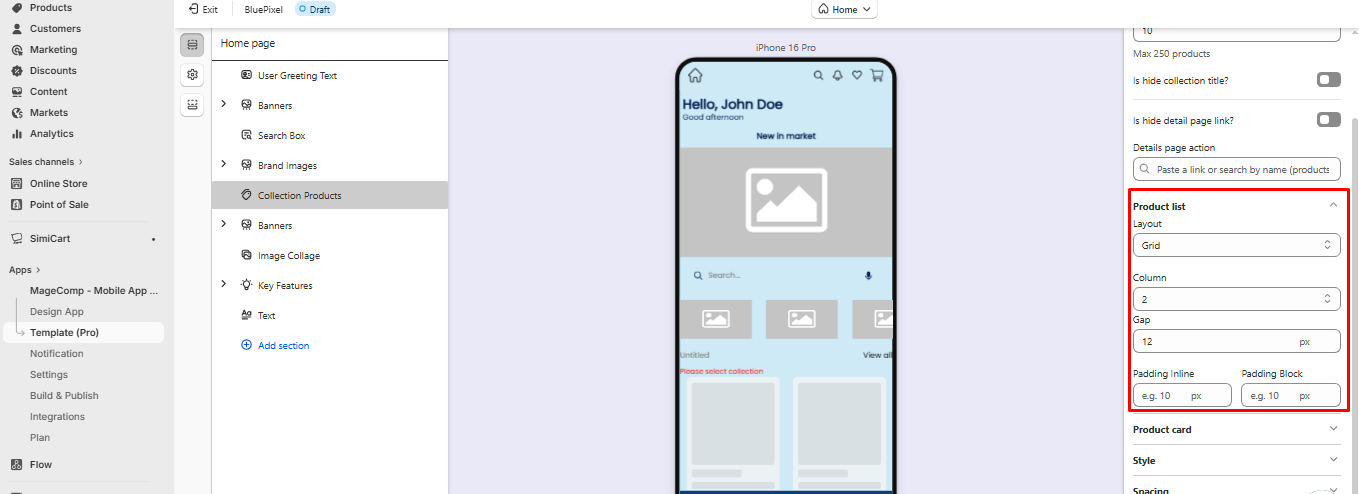Click the shopping cart icon in phone preview
The width and height of the screenshot is (1359, 494).
coord(877,75)
